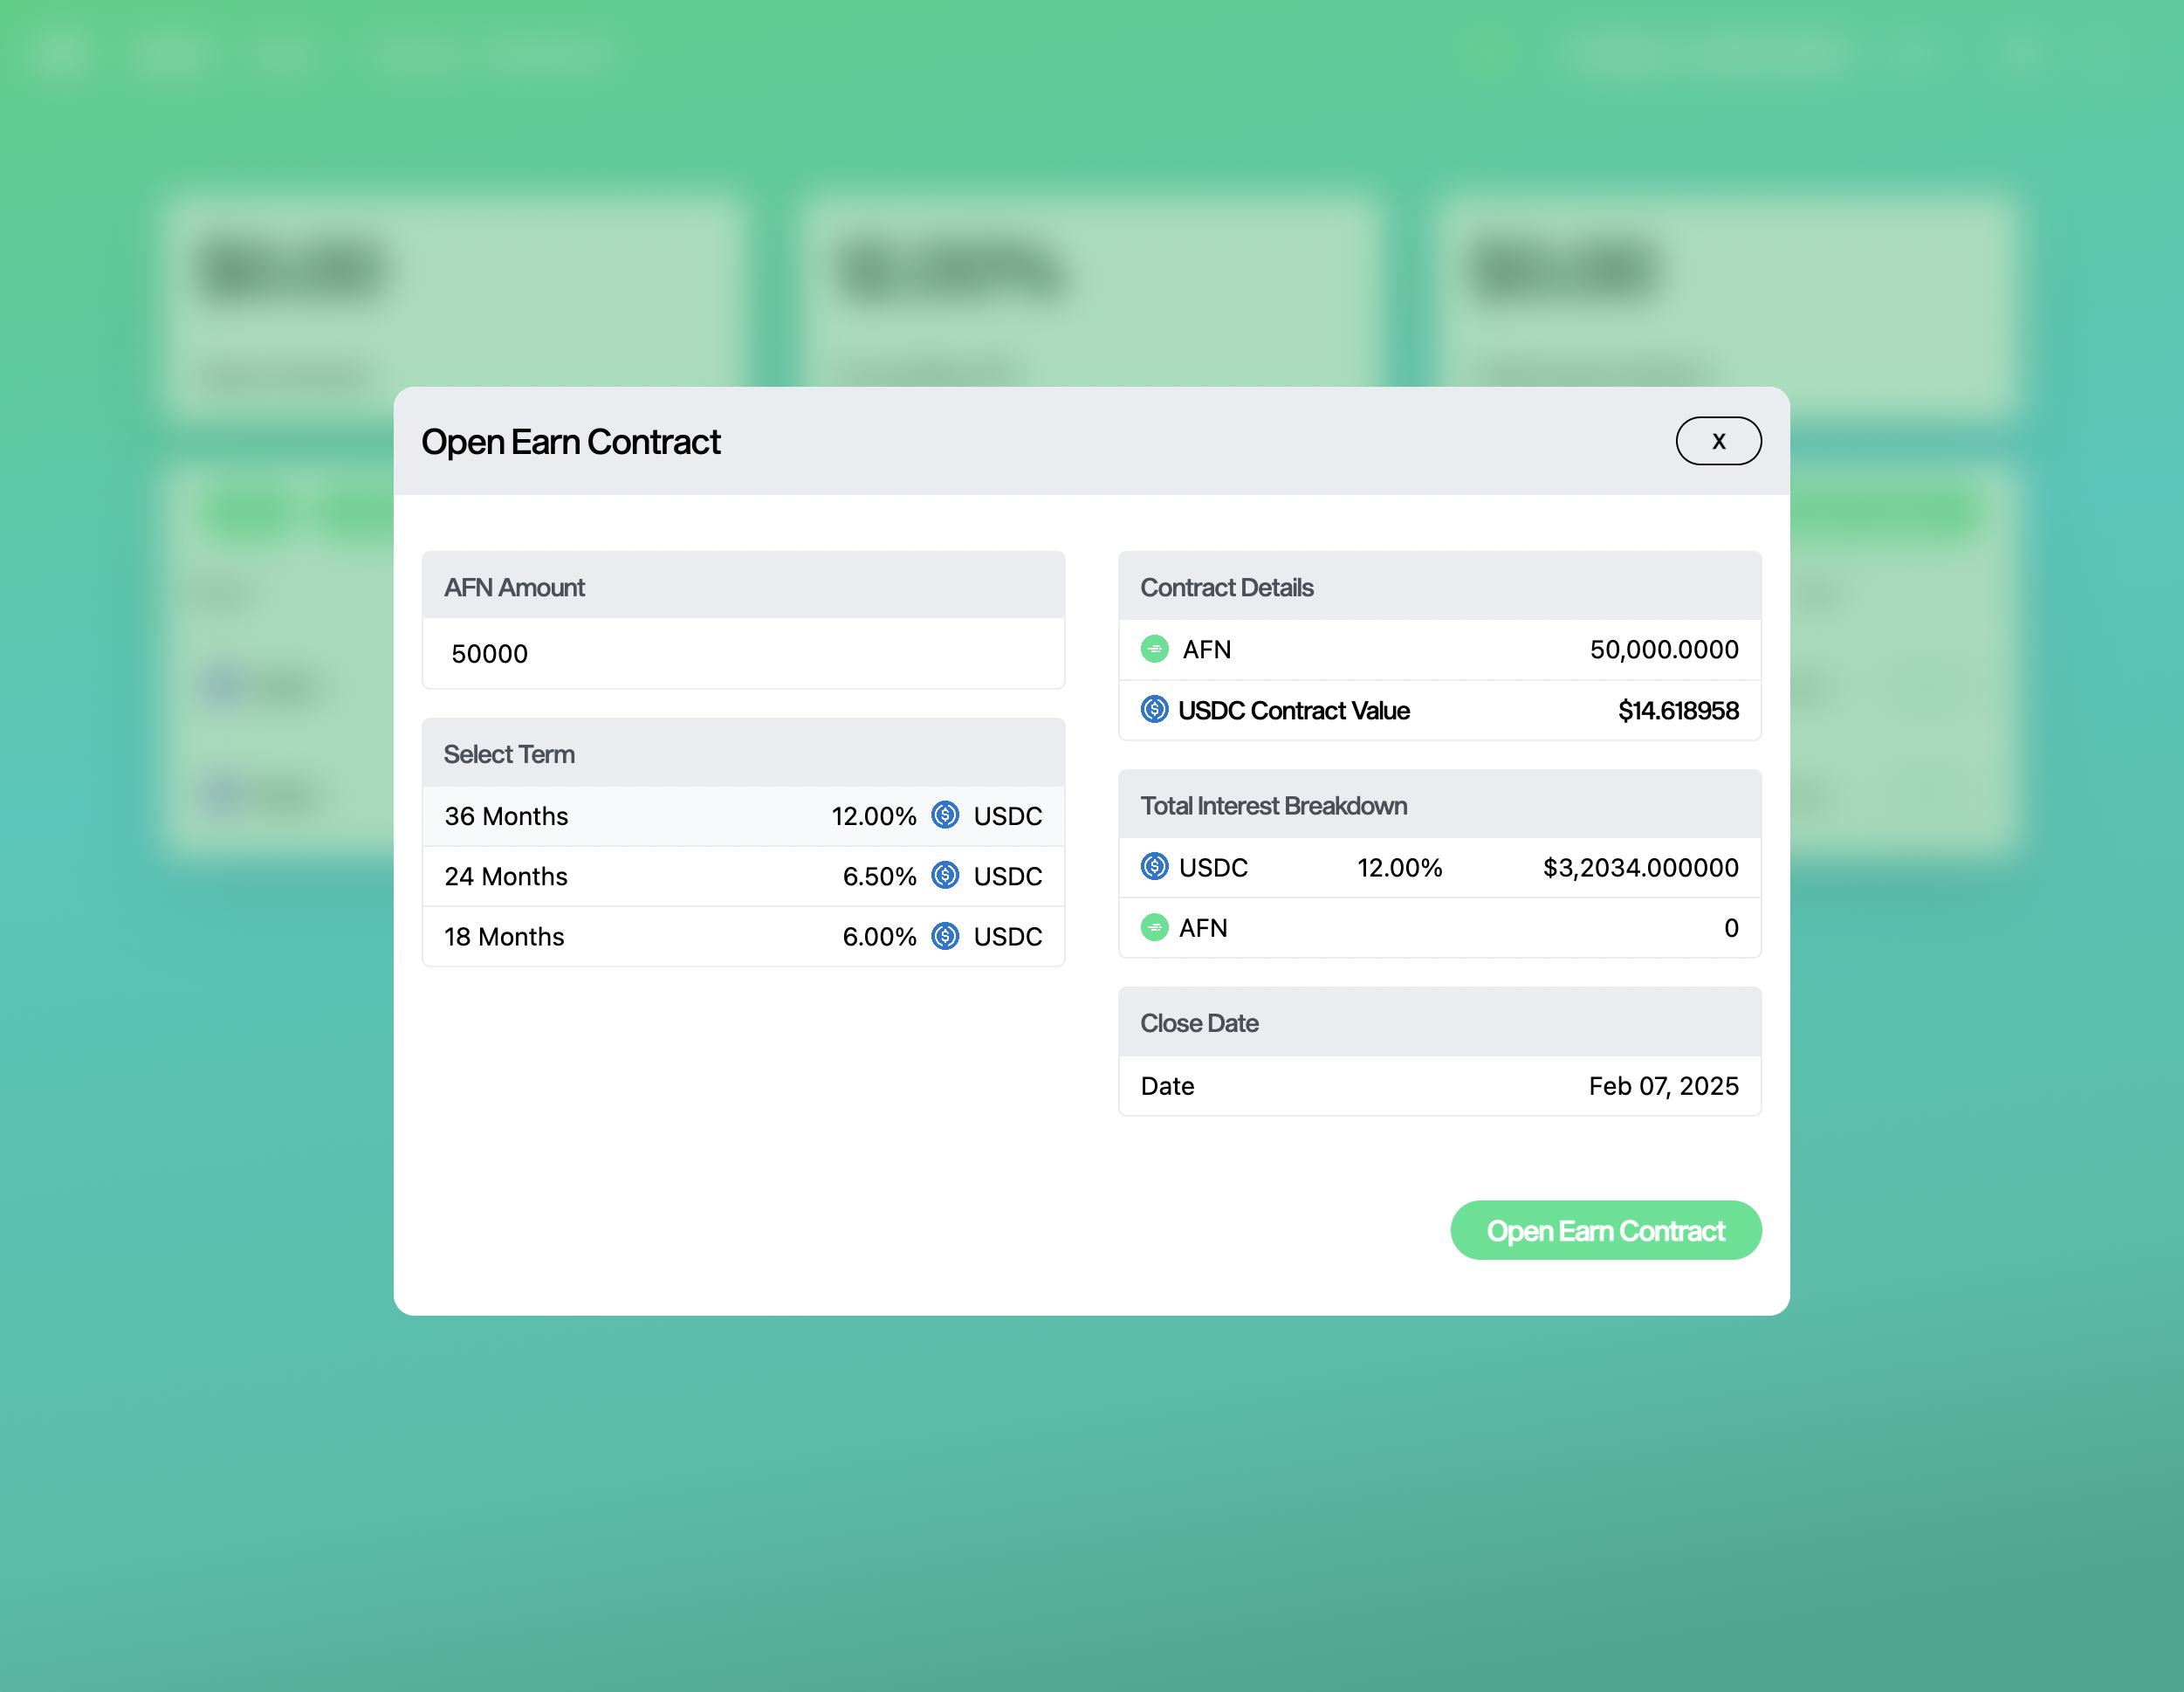
Task: Click the 12.00% rate in term list
Action: pos(873,816)
